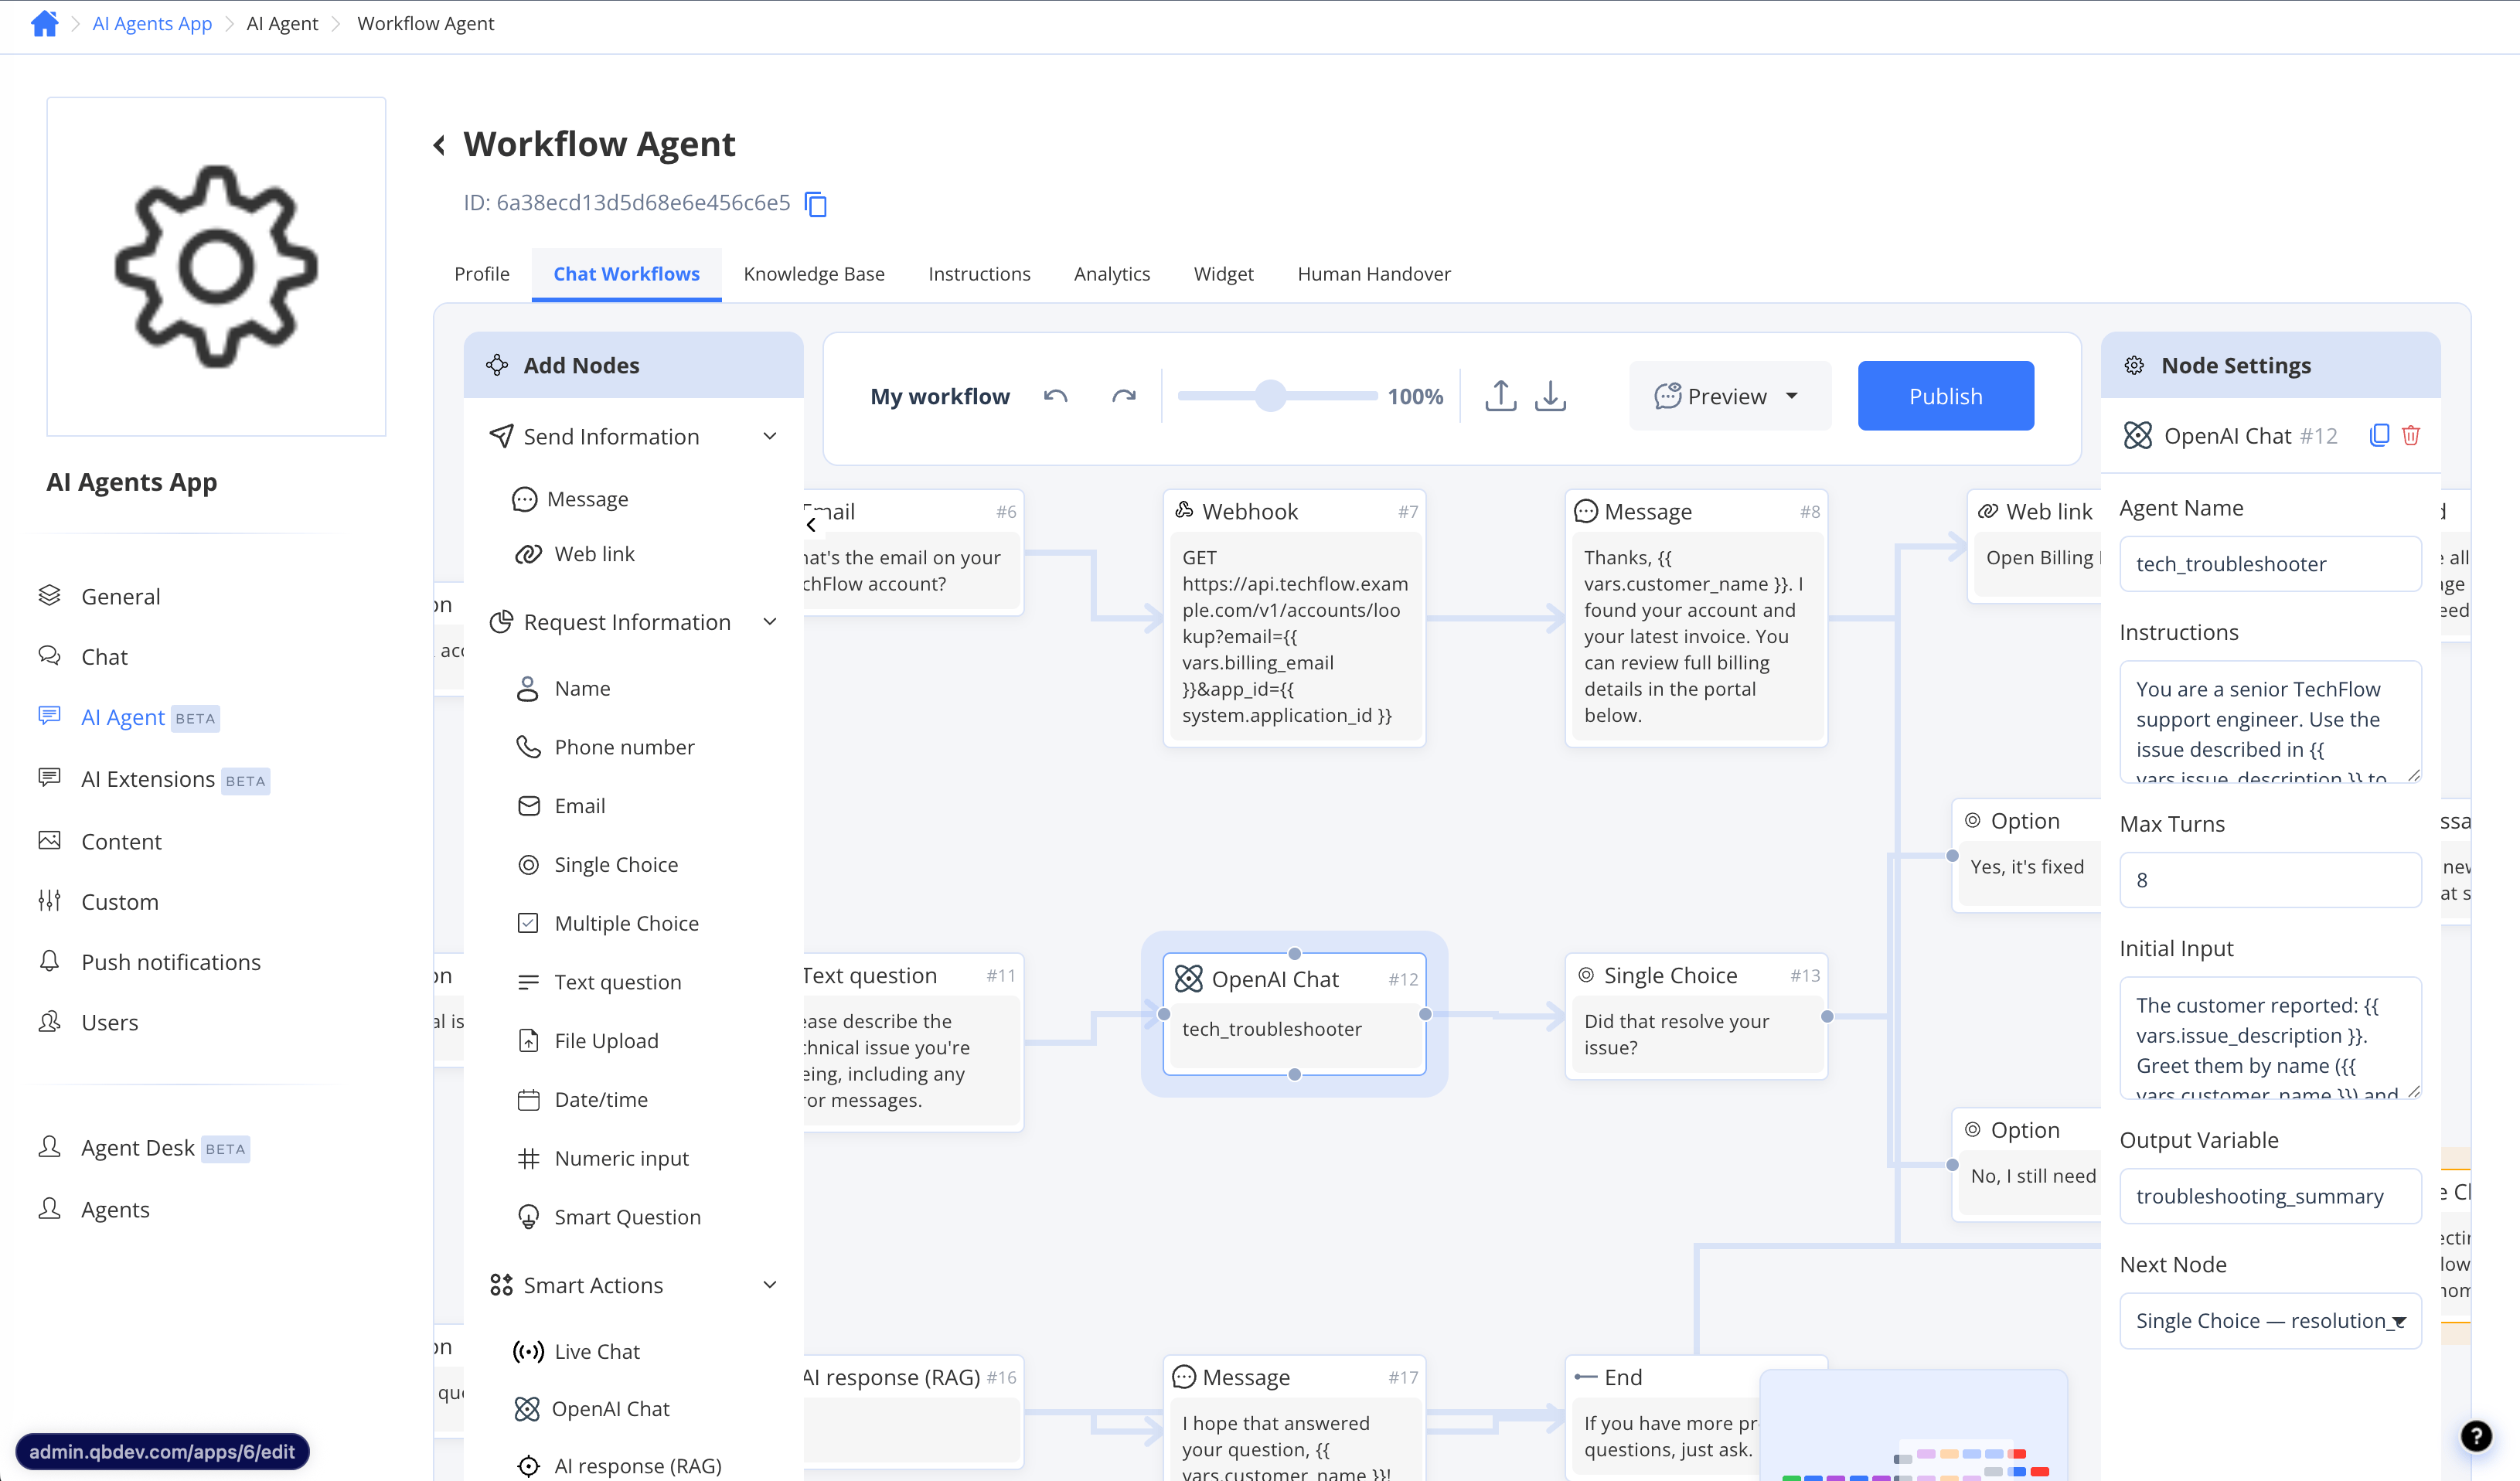
Task: Select the OpenAI Chat #12 node on canvas
Action: point(1294,1013)
